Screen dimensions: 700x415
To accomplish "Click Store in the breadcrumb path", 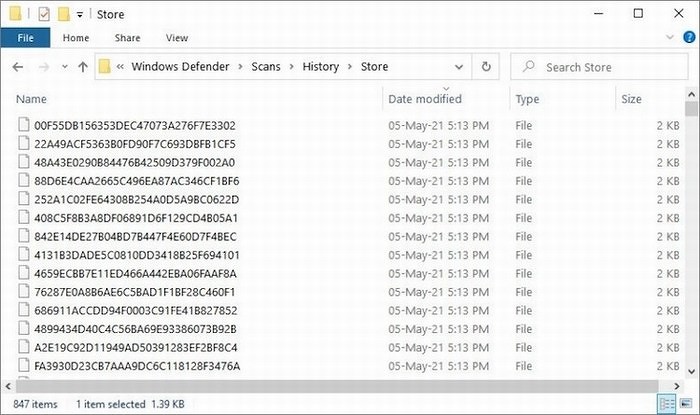I will (x=374, y=66).
